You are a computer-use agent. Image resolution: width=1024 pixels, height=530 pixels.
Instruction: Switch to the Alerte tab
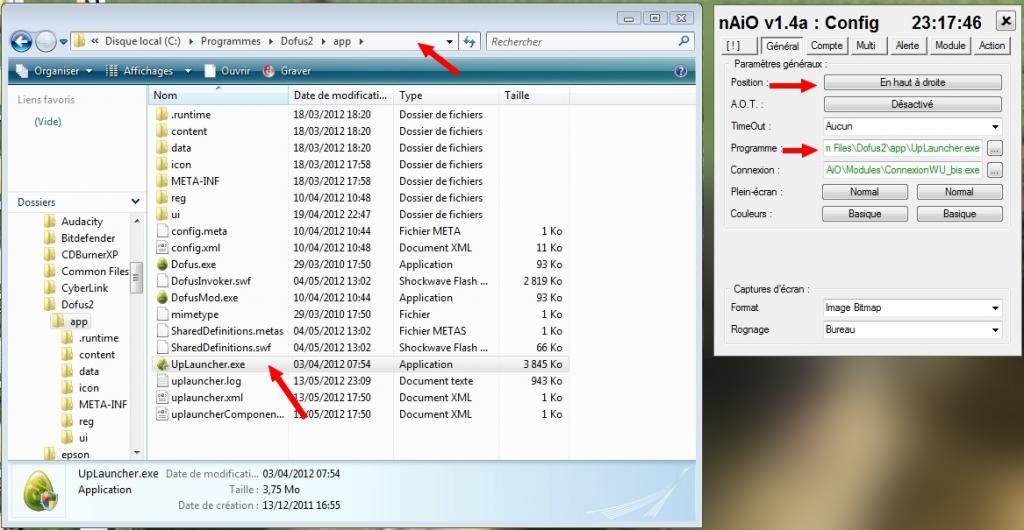point(908,46)
